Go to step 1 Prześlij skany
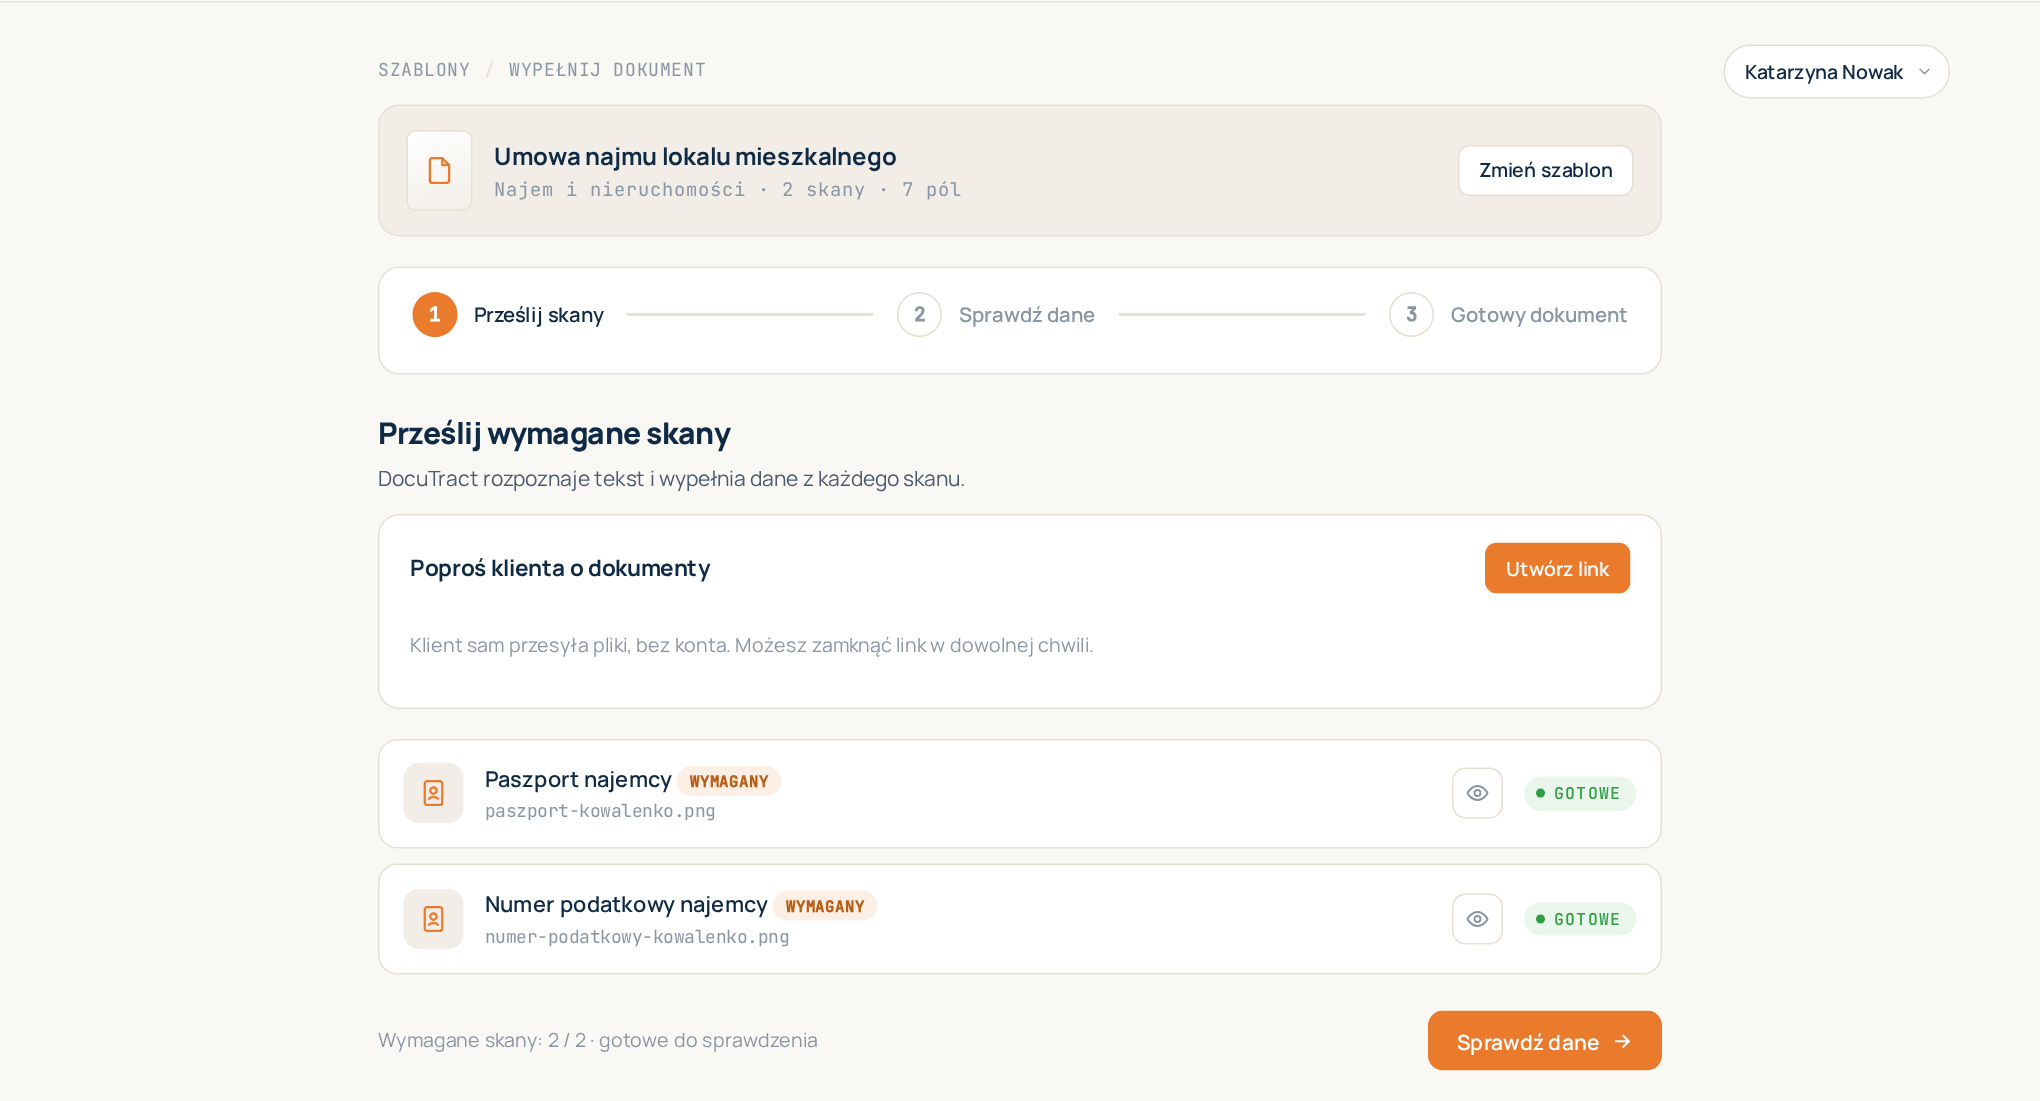 click(508, 315)
